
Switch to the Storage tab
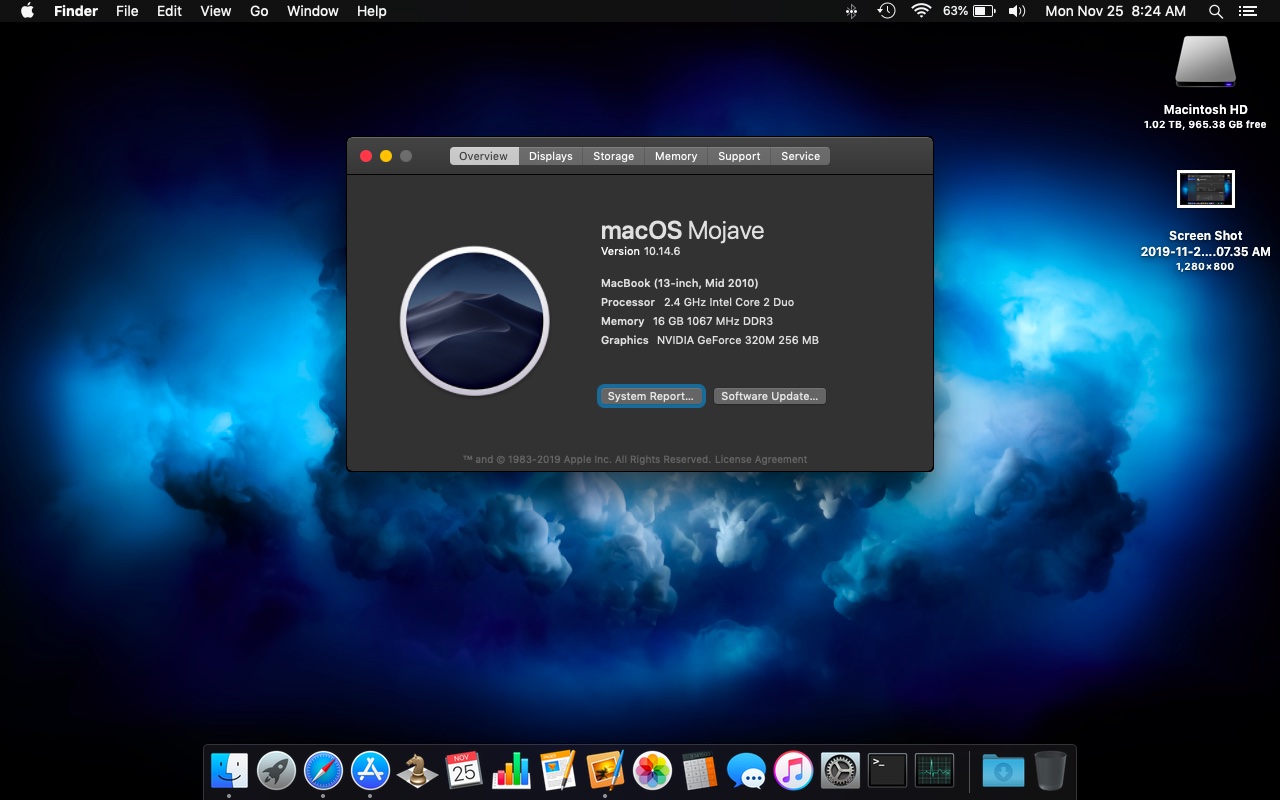[x=613, y=156]
